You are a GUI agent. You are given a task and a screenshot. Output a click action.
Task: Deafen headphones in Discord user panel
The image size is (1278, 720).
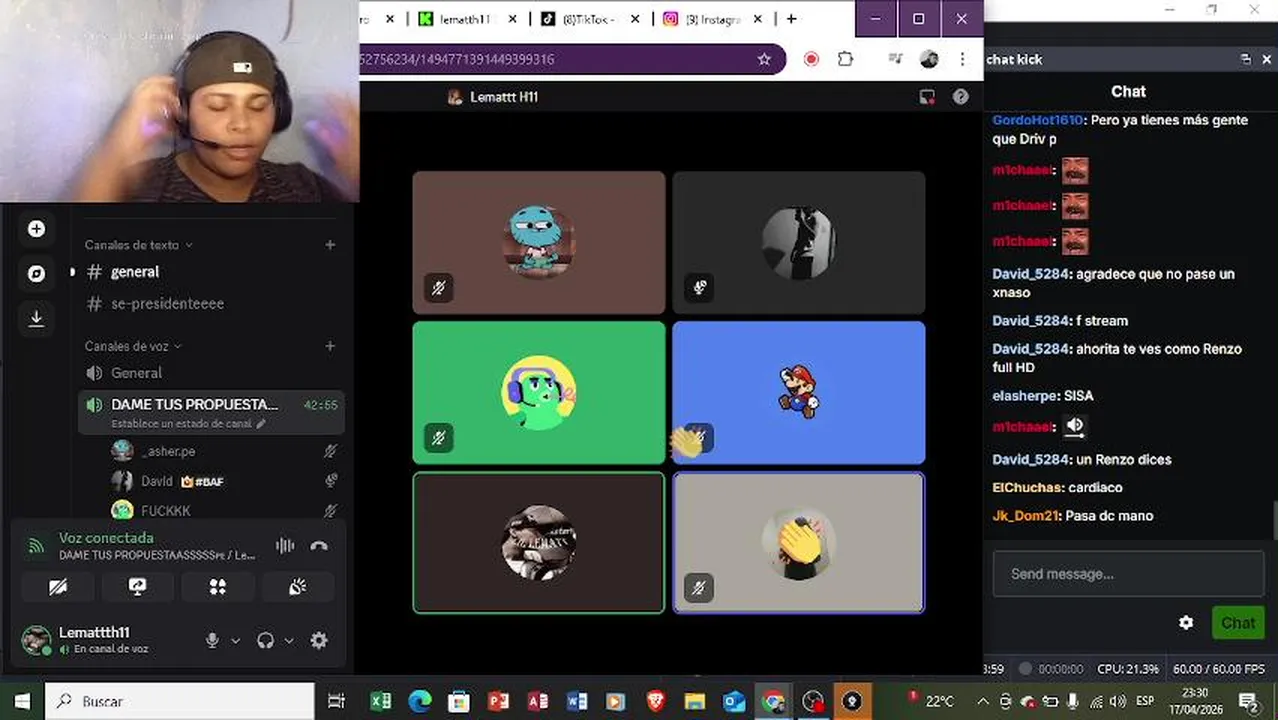pyautogui.click(x=265, y=641)
